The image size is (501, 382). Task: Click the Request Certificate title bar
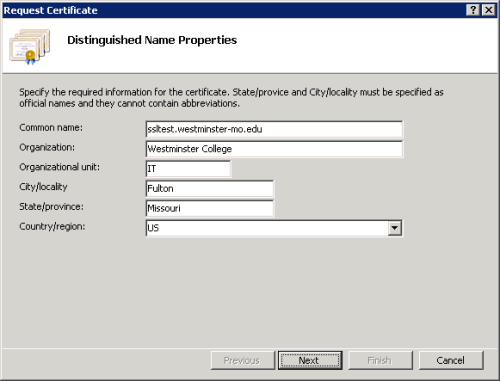click(x=233, y=10)
